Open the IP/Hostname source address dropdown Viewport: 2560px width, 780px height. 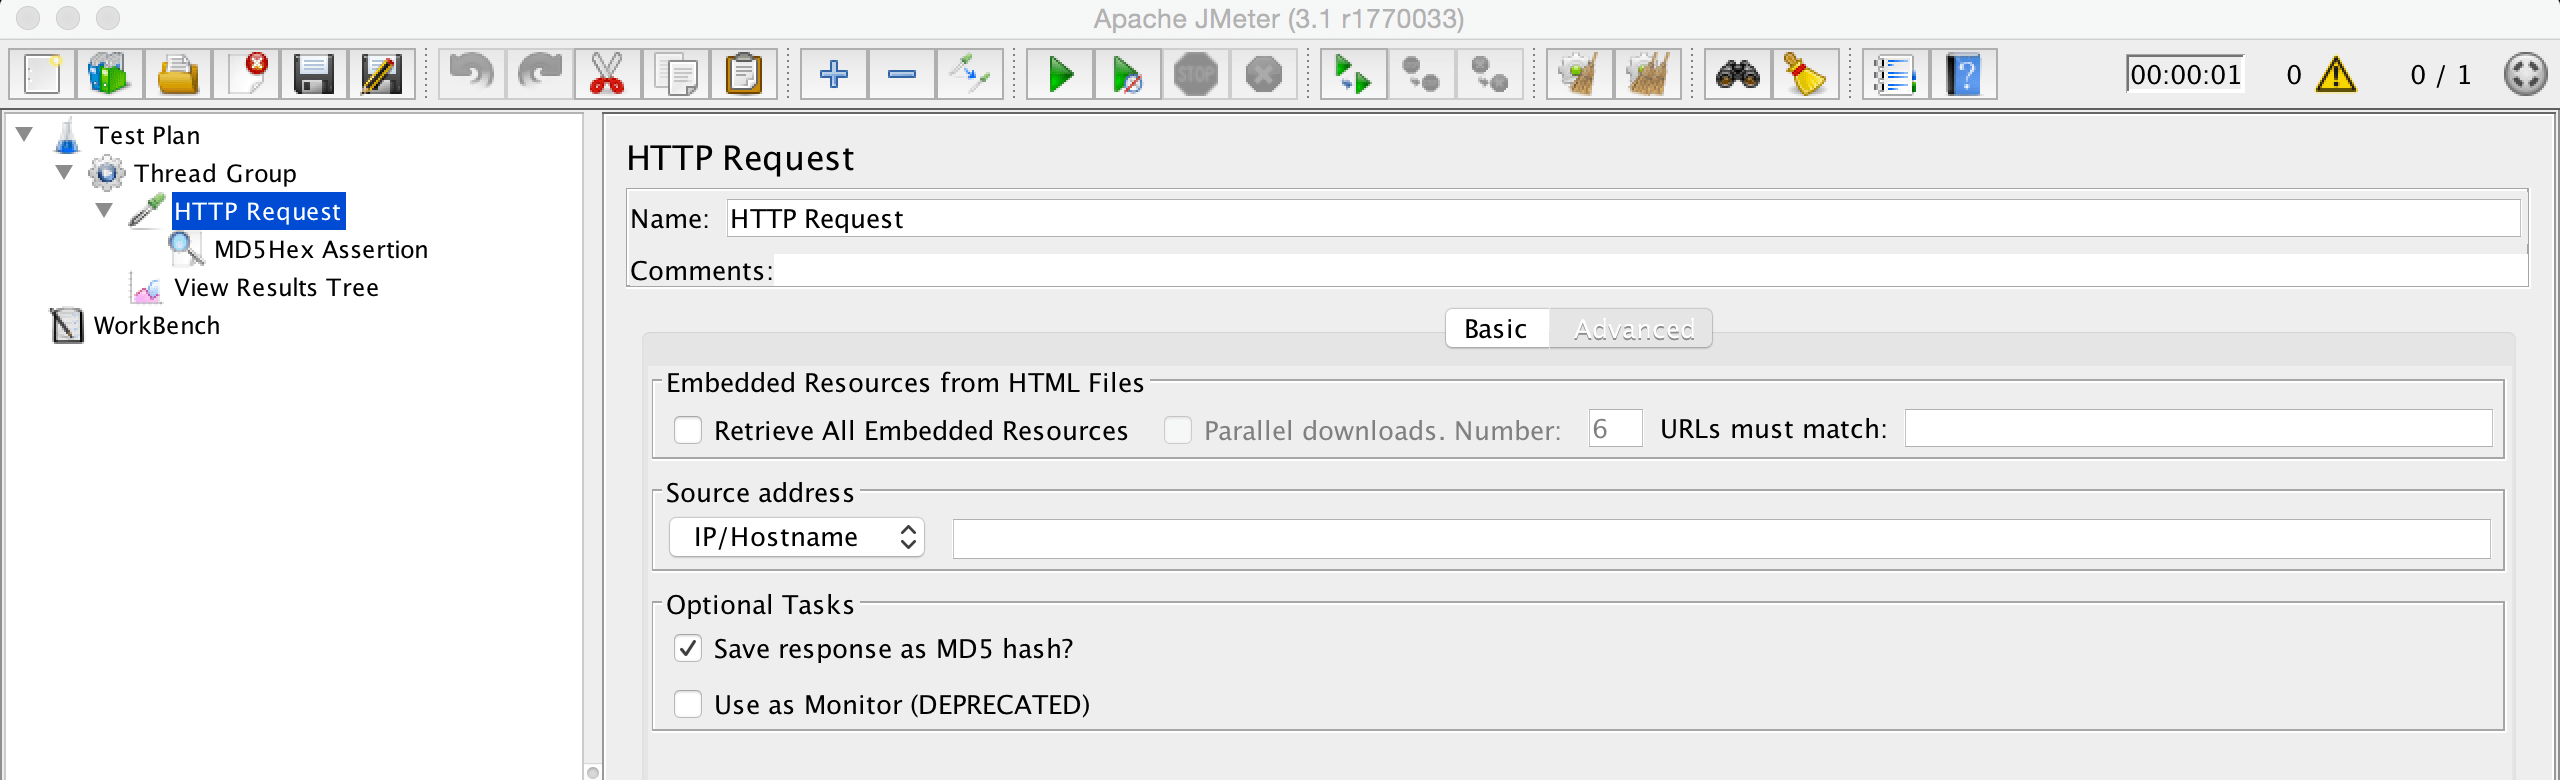click(x=797, y=537)
